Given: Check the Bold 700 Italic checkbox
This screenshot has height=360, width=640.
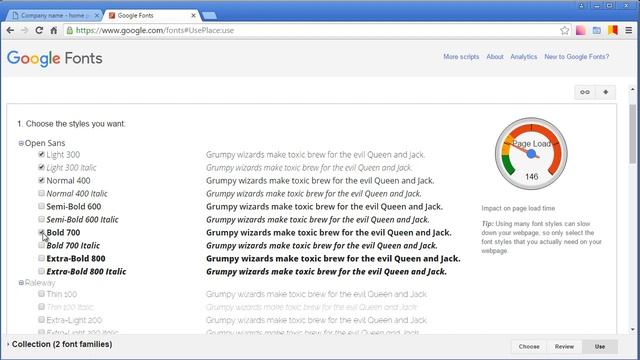Looking at the screenshot, I should click(x=41, y=245).
